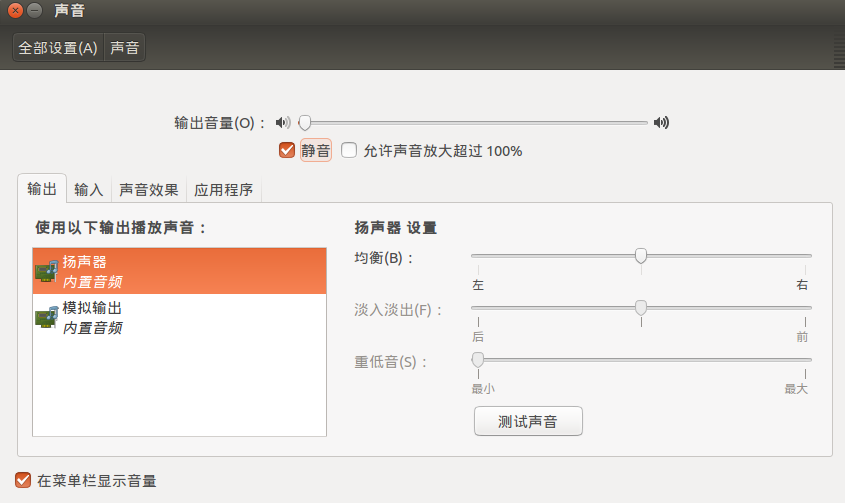Uncheck the 静音 mute checkbox
This screenshot has height=503, width=845.
click(287, 150)
